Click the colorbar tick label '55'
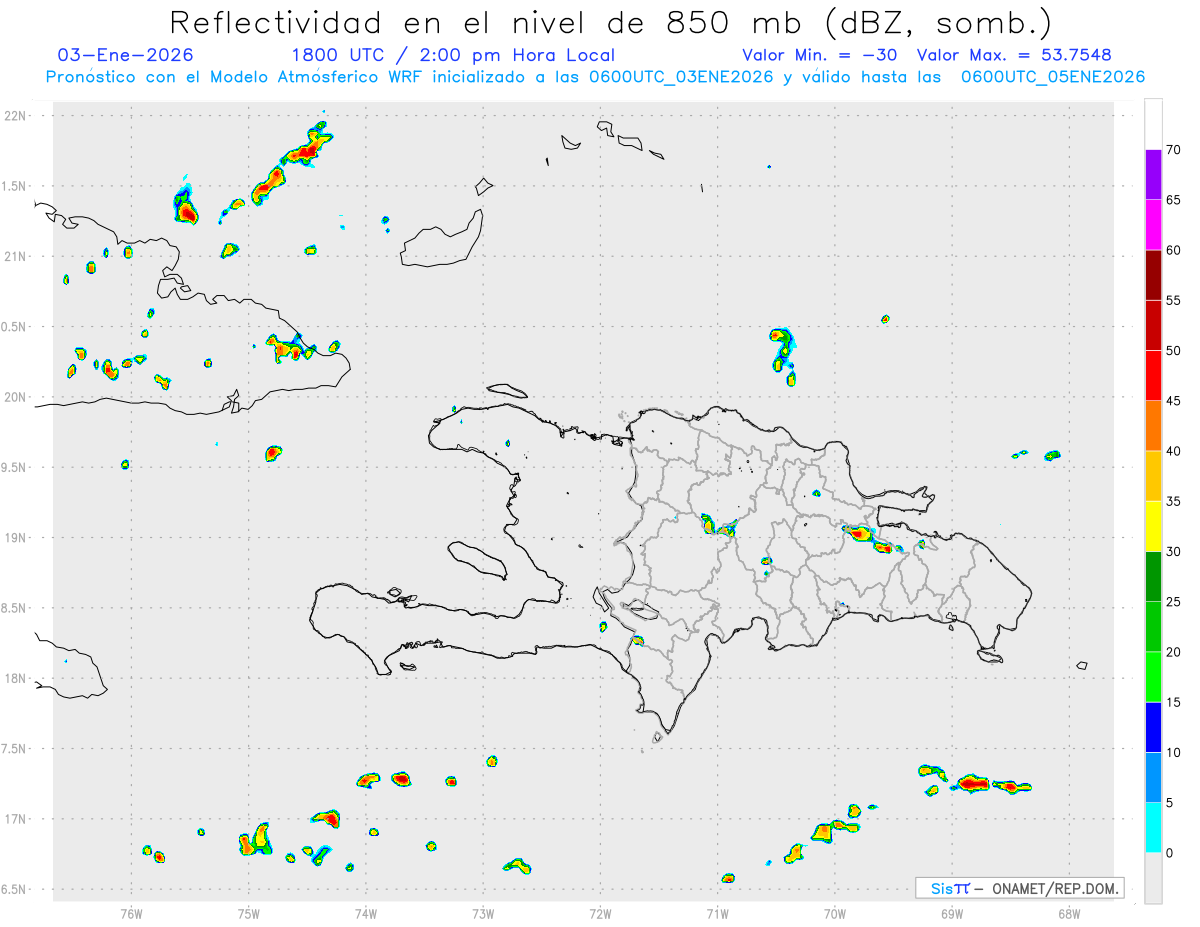Viewport: 1200px width, 927px height. [1173, 300]
